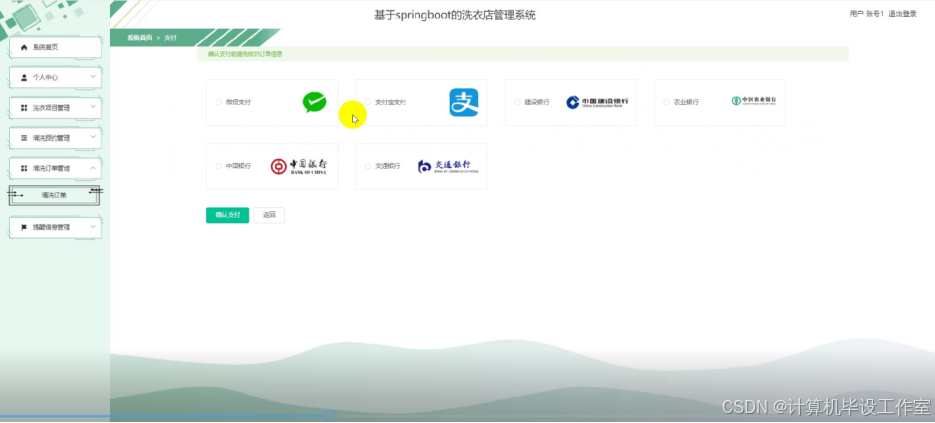Click the 系统首页 breadcrumb link
This screenshot has height=423, width=935.
pyautogui.click(x=140, y=38)
